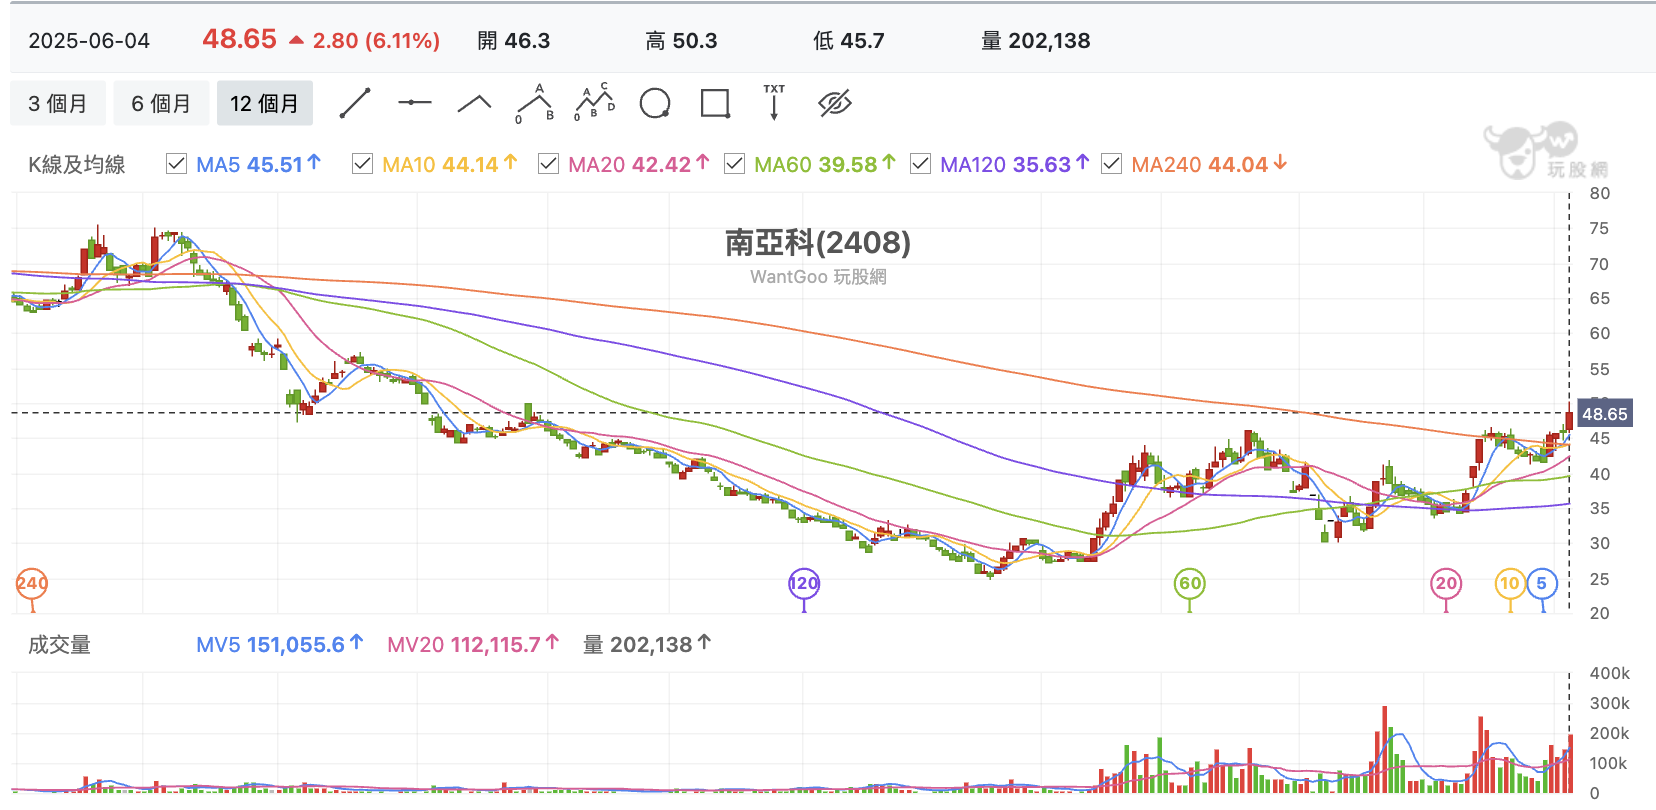Click the pink 20 period marker
Image resolution: width=1656 pixels, height=810 pixels.
point(1446,584)
